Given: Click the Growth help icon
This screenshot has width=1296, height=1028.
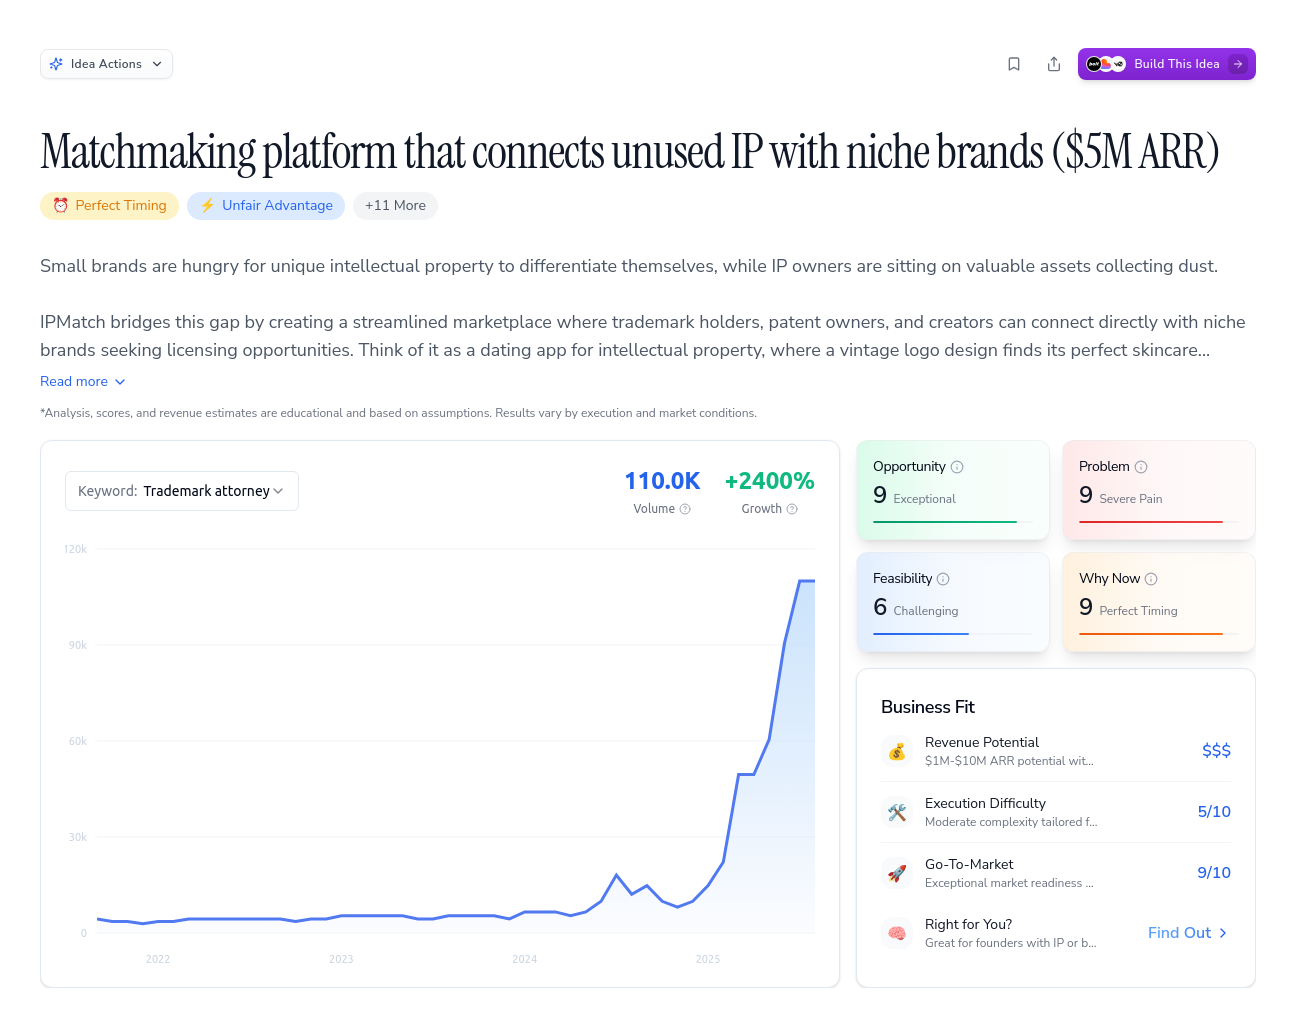Looking at the screenshot, I should click(792, 509).
